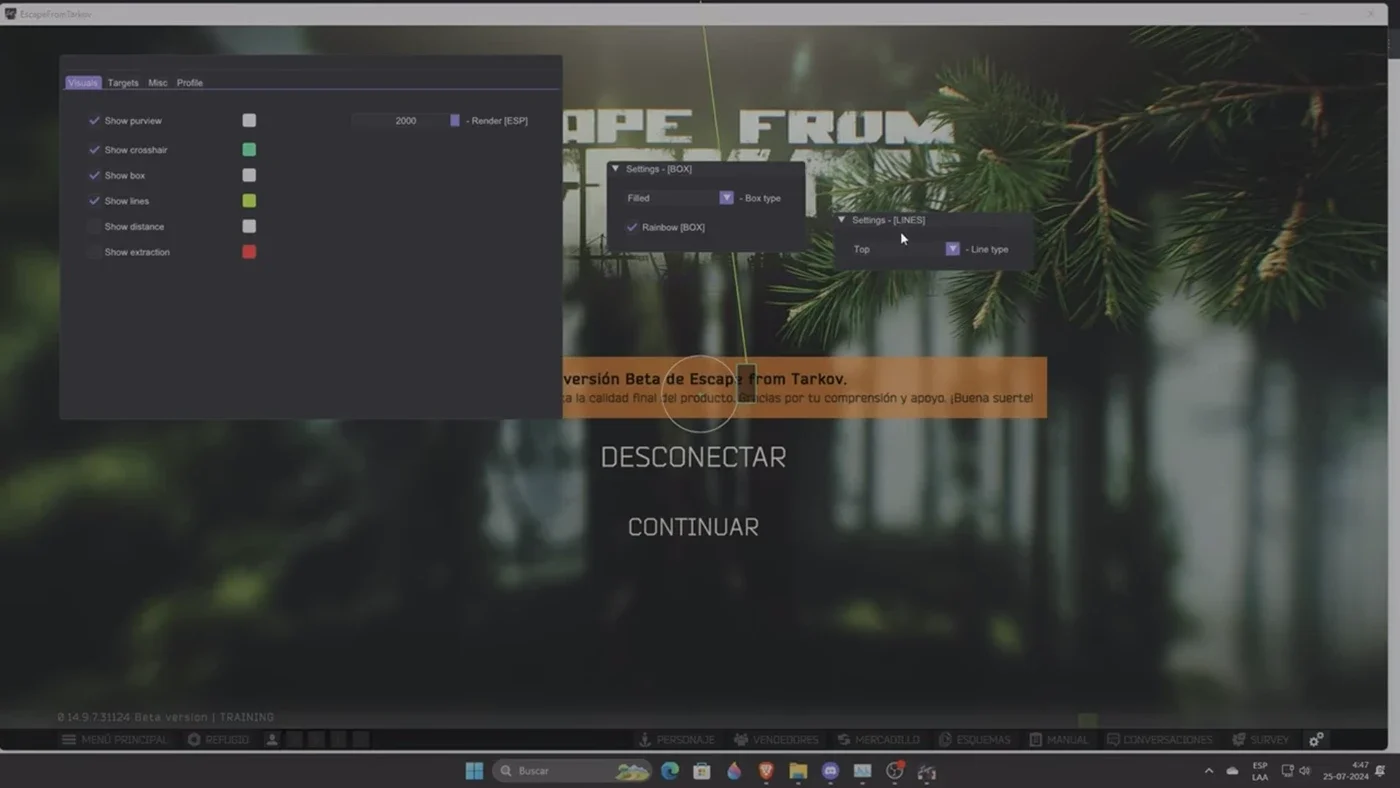1400x788 pixels.
Task: Open OBS Studio from the taskbar
Action: pos(895,771)
